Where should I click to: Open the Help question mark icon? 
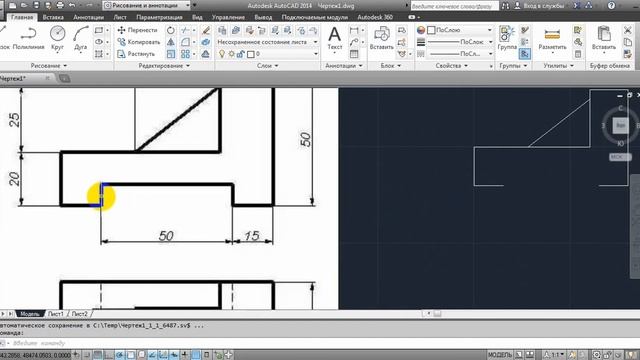[611, 5]
